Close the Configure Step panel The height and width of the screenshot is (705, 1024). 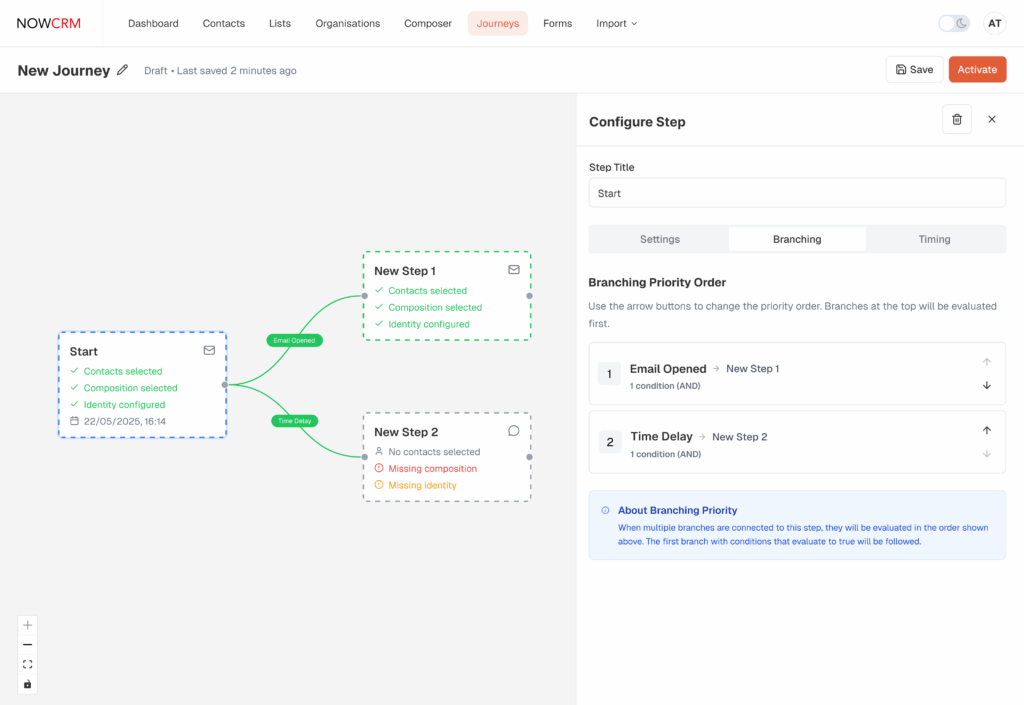tap(991, 120)
